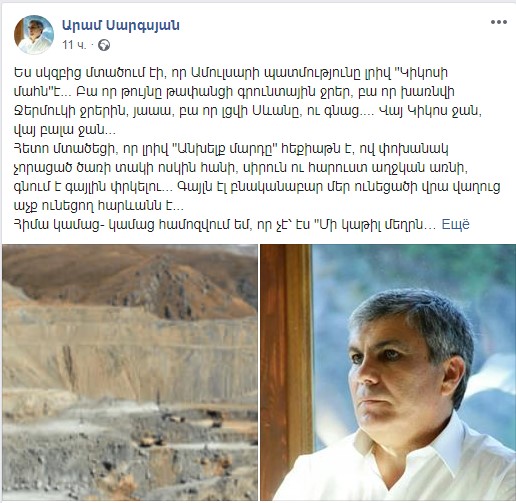Open Արամ Սարգսյան's round profile avatar
516x503 pixels.
[x=34, y=34]
